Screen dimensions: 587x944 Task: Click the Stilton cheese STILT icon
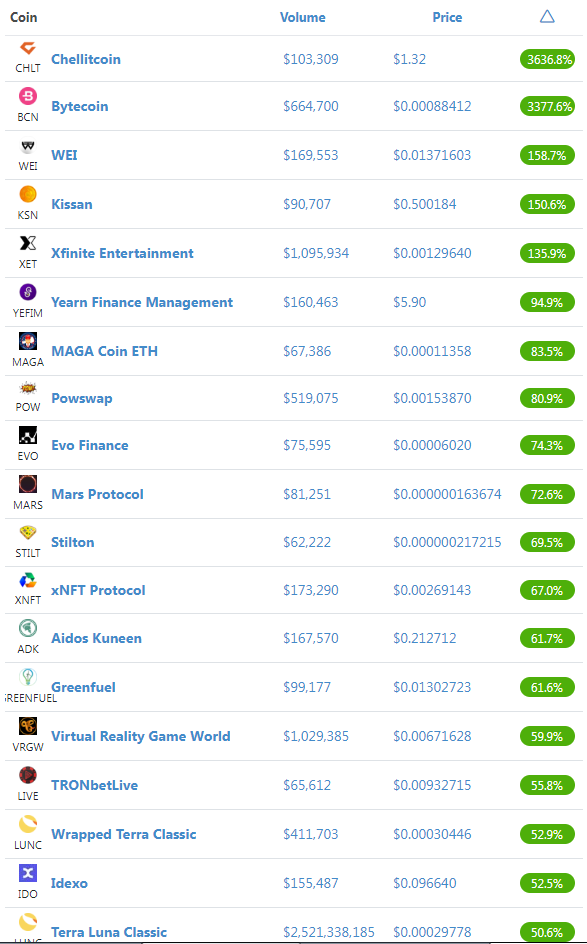[28, 532]
